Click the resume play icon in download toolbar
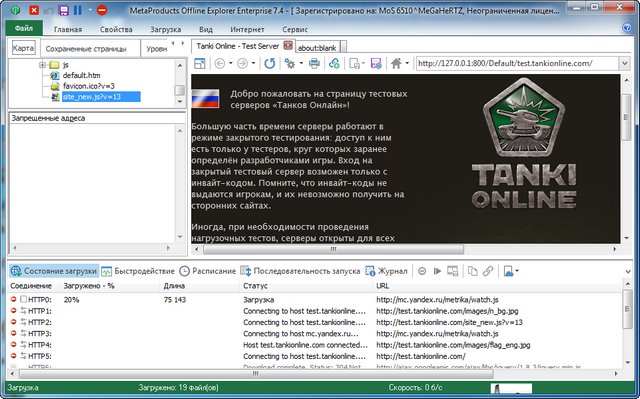Screen dimensions: 640x399 pos(437,271)
